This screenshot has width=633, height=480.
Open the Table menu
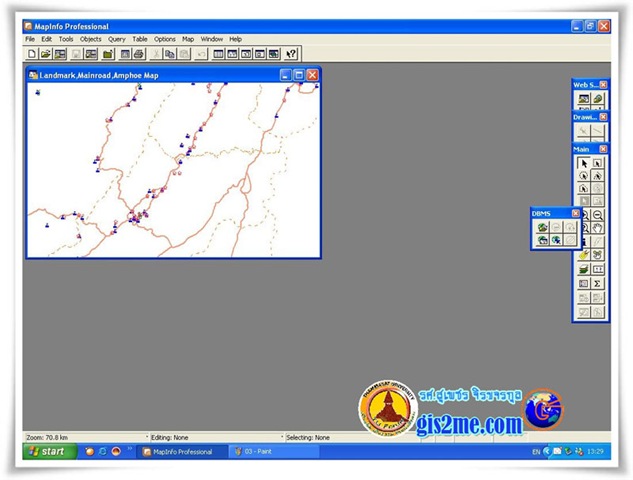coord(140,39)
